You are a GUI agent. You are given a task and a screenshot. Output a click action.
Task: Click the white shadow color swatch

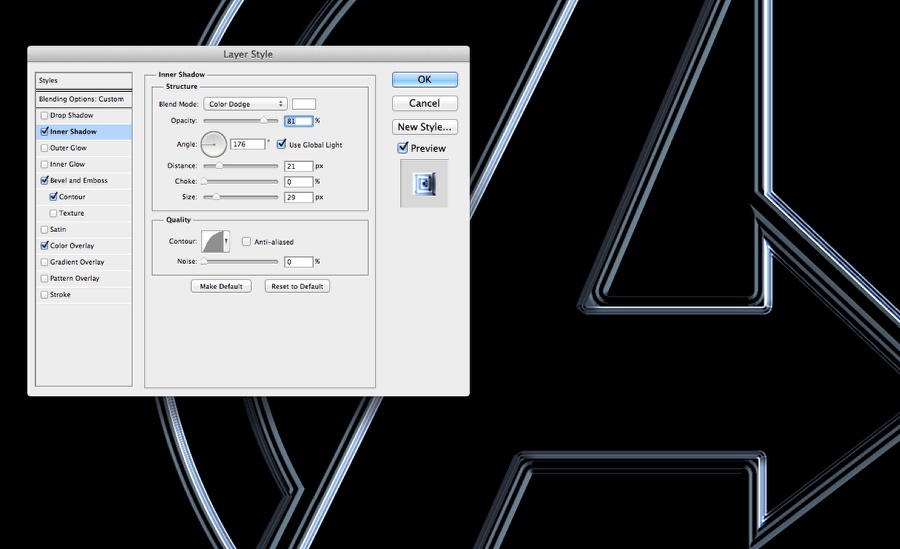tap(304, 104)
